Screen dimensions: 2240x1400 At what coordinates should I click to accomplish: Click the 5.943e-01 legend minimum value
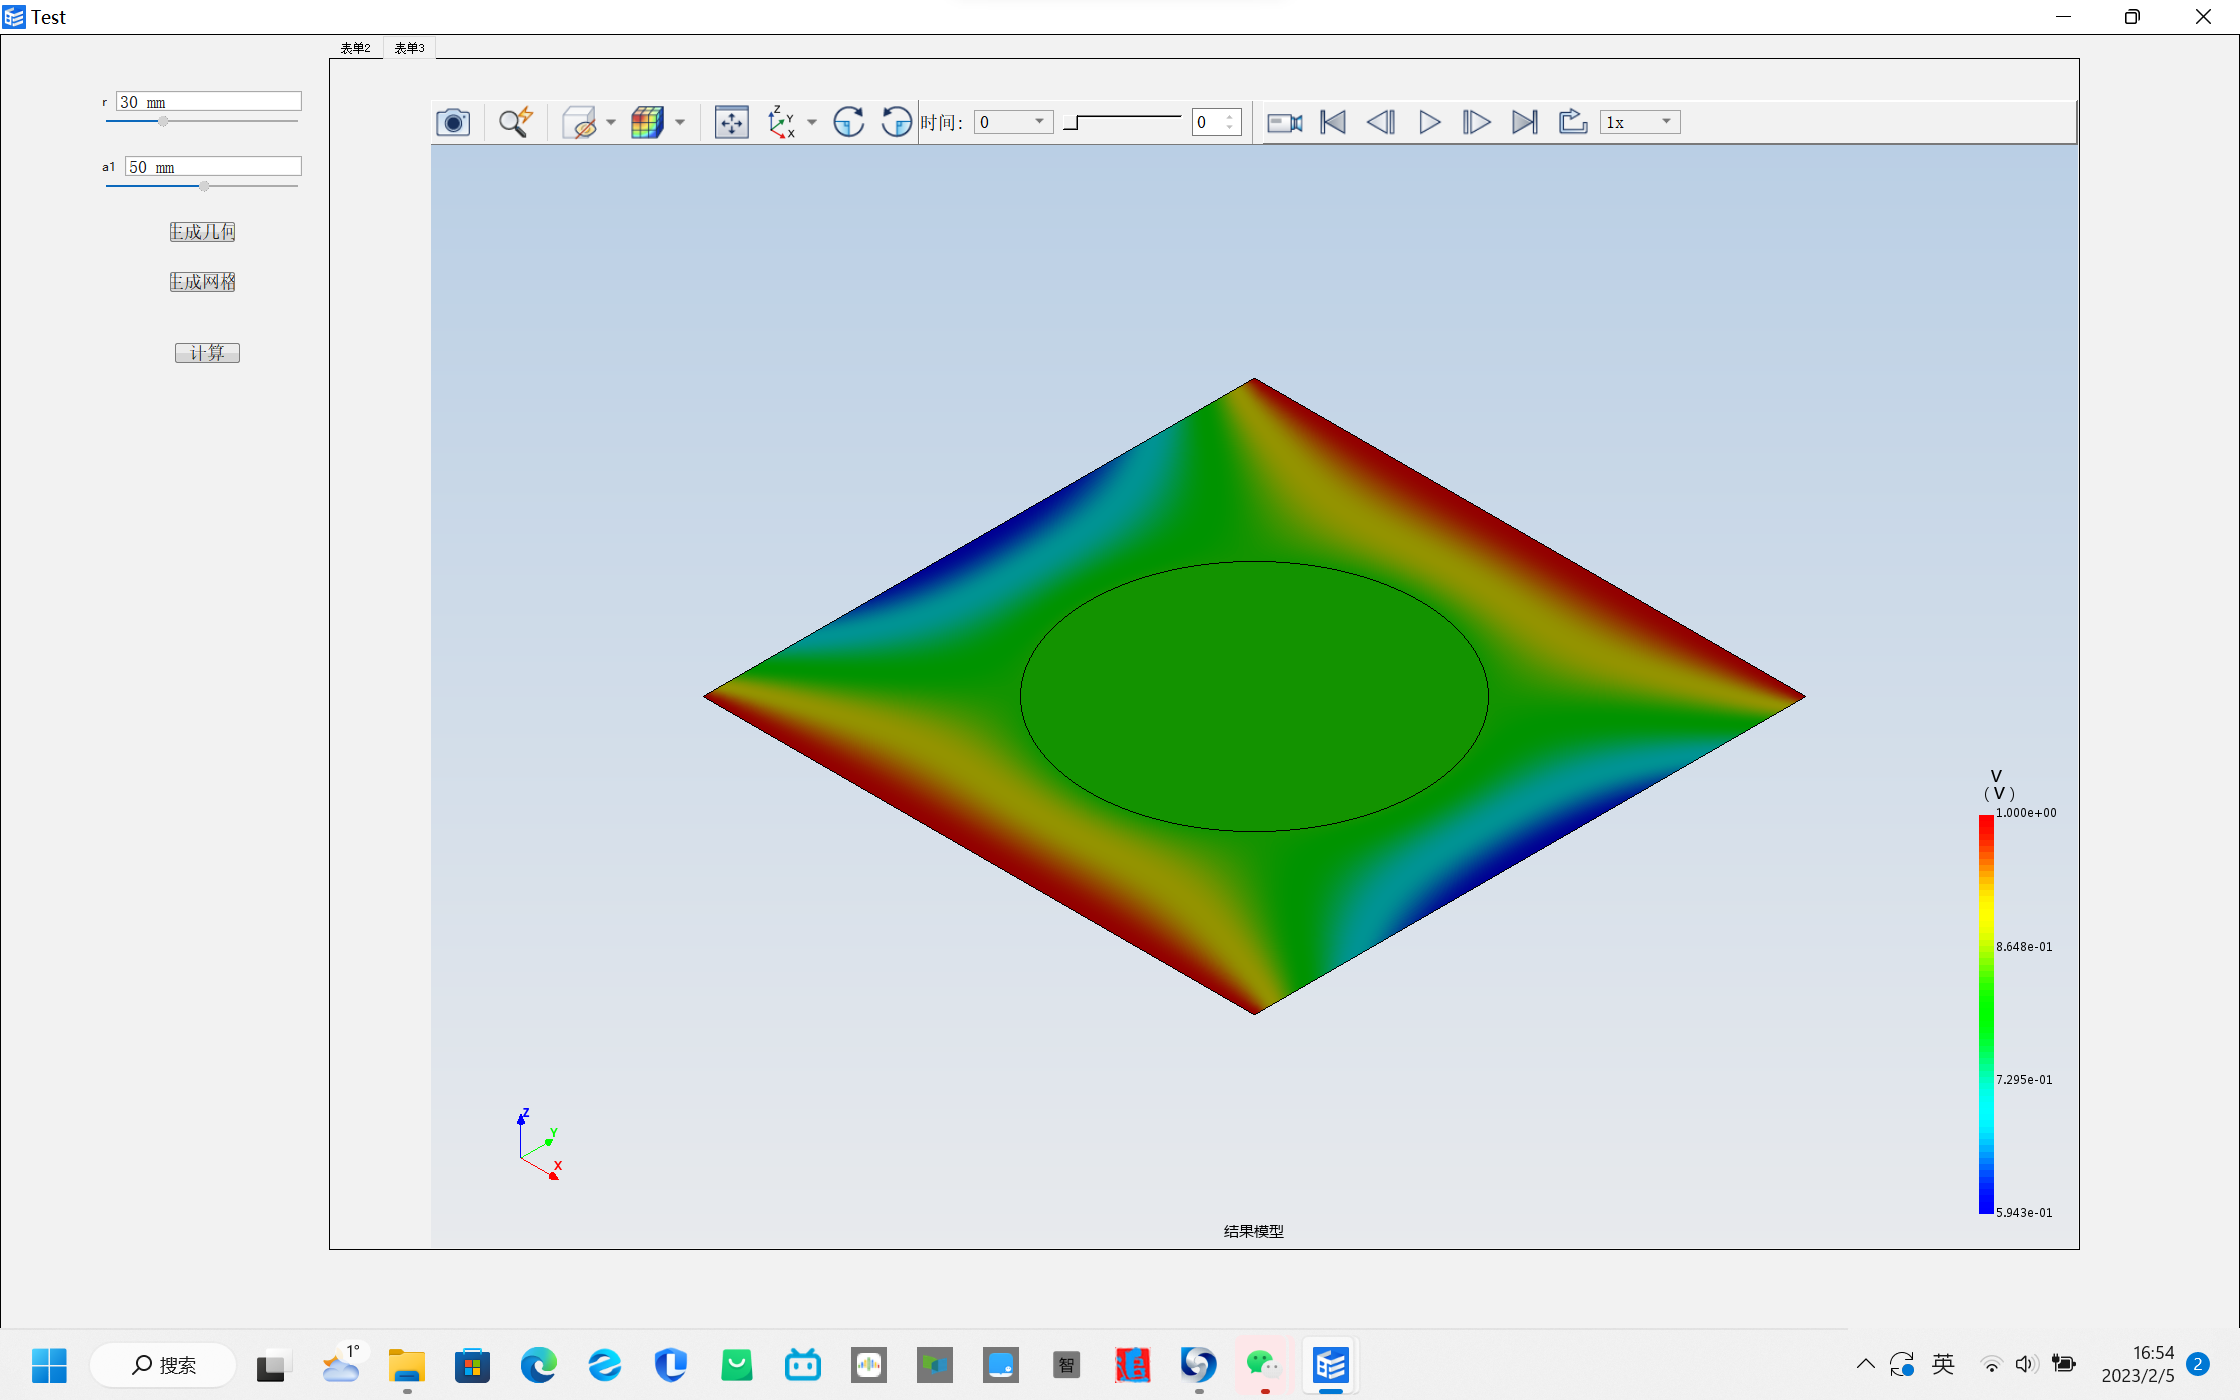2024,1212
